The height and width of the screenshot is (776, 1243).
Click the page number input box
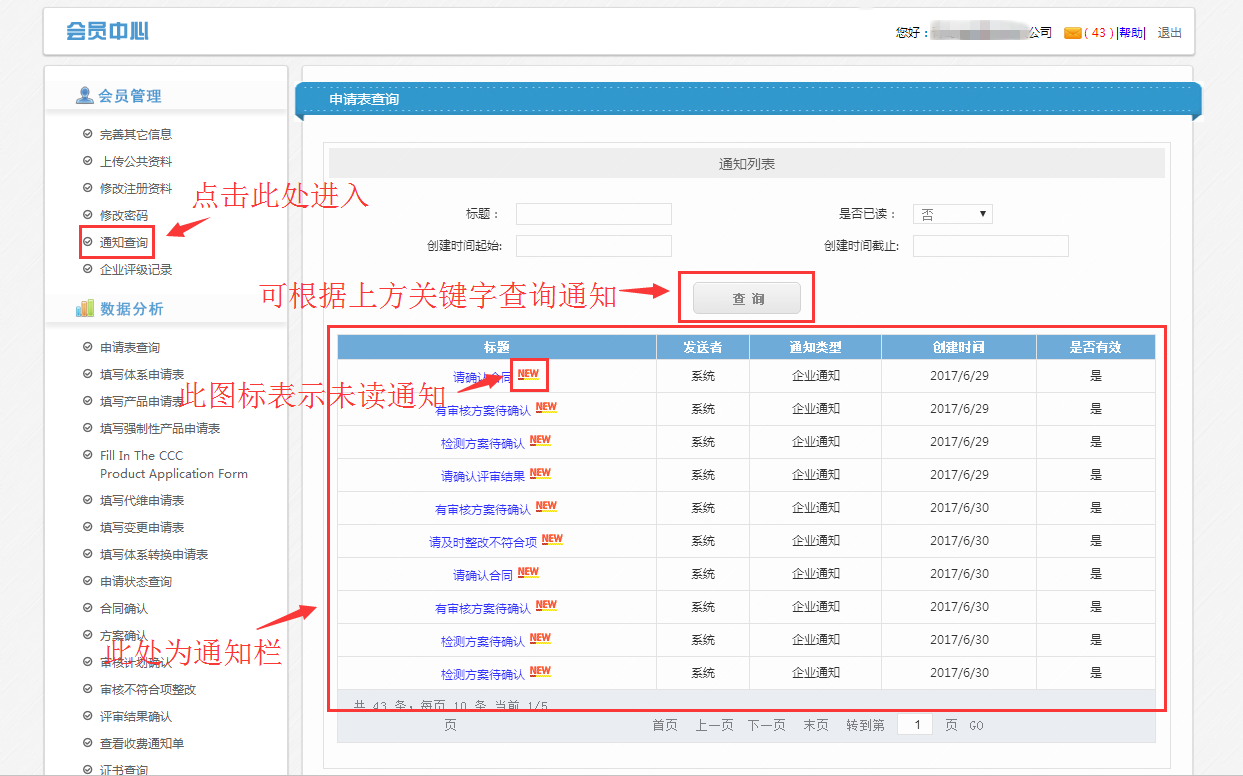pyautogui.click(x=915, y=725)
